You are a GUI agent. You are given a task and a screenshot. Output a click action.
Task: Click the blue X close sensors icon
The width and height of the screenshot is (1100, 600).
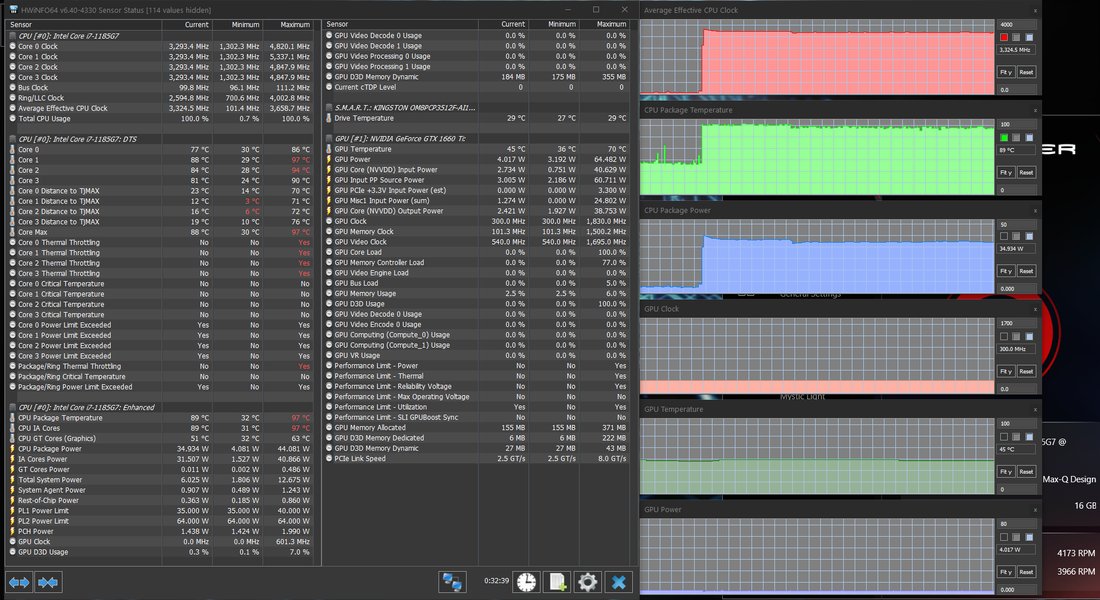619,582
